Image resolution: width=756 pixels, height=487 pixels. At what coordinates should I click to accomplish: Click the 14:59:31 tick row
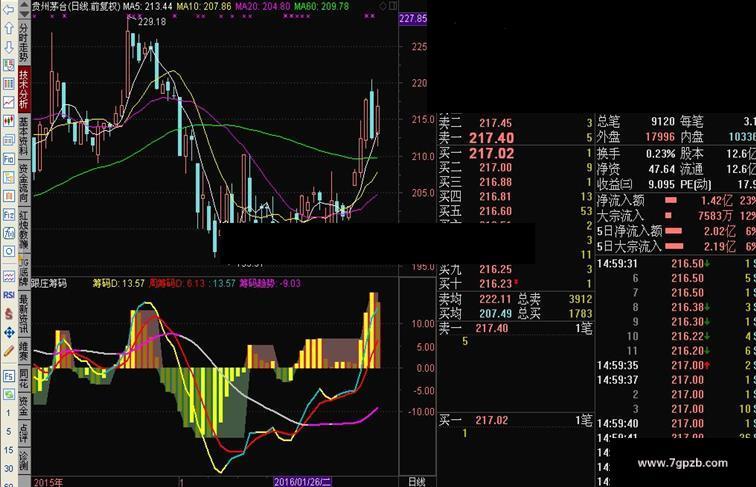(x=676, y=263)
